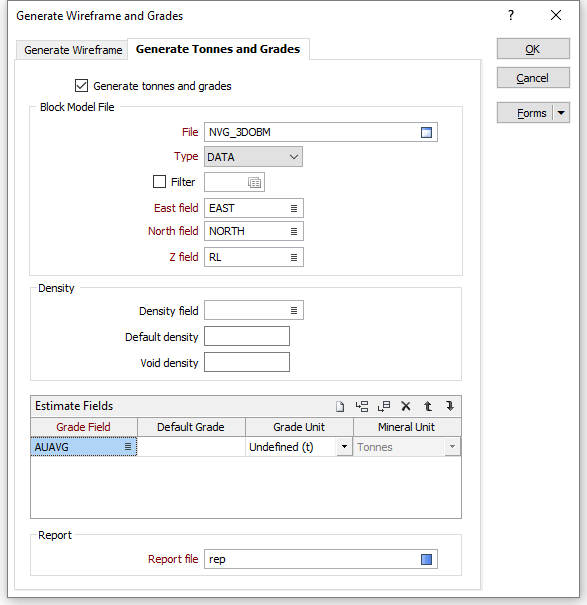Move the estimate field row down
Image resolution: width=587 pixels, height=605 pixels.
click(450, 406)
